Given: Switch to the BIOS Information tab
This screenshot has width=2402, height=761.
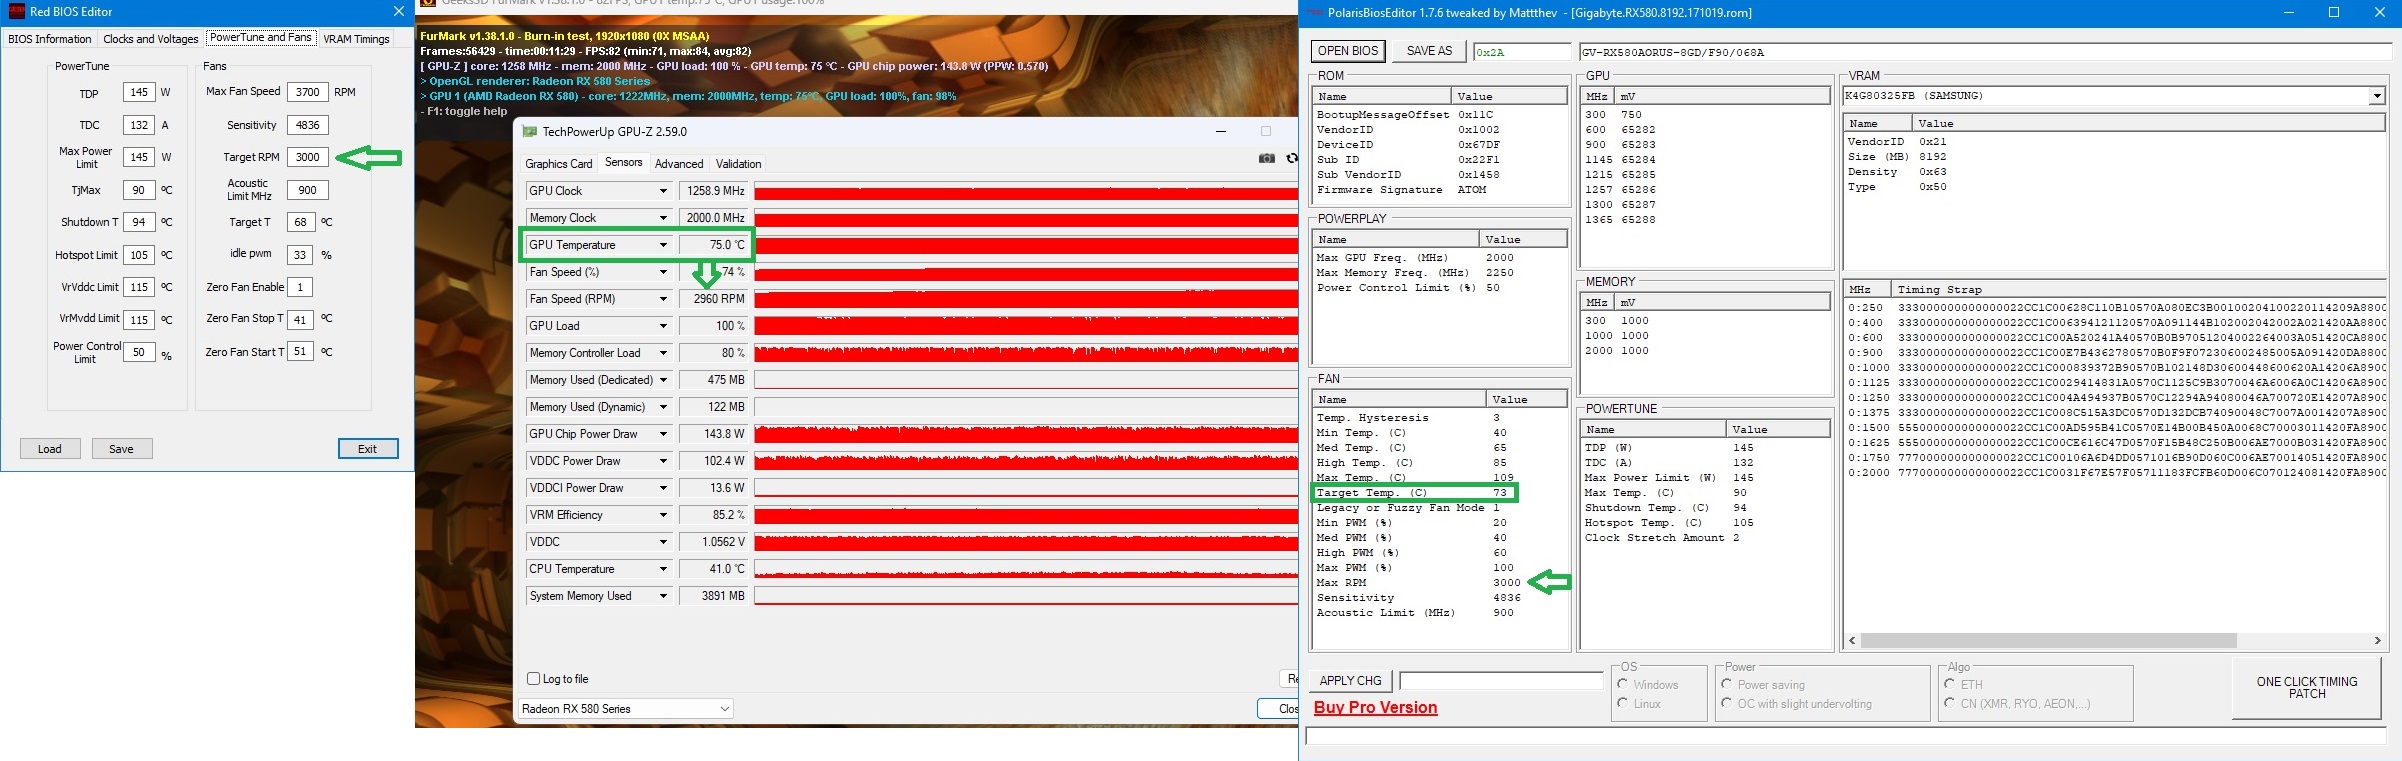Looking at the screenshot, I should 50,39.
